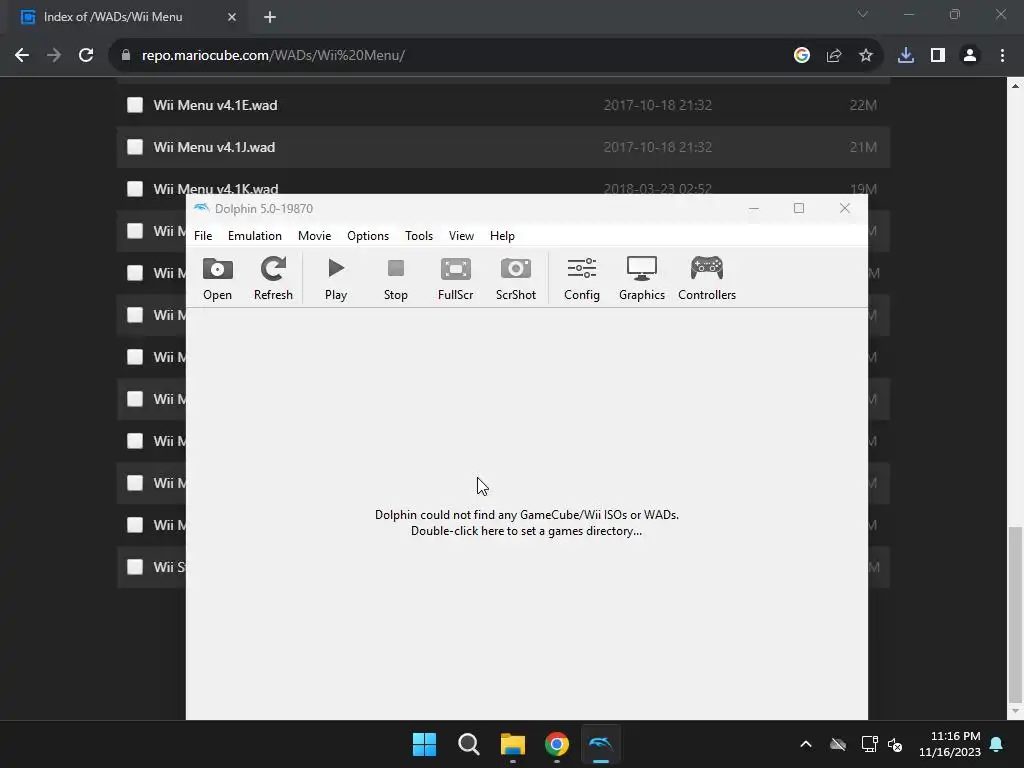1024x768 pixels.
Task: Click the Chrome address bar URL
Action: point(273,56)
